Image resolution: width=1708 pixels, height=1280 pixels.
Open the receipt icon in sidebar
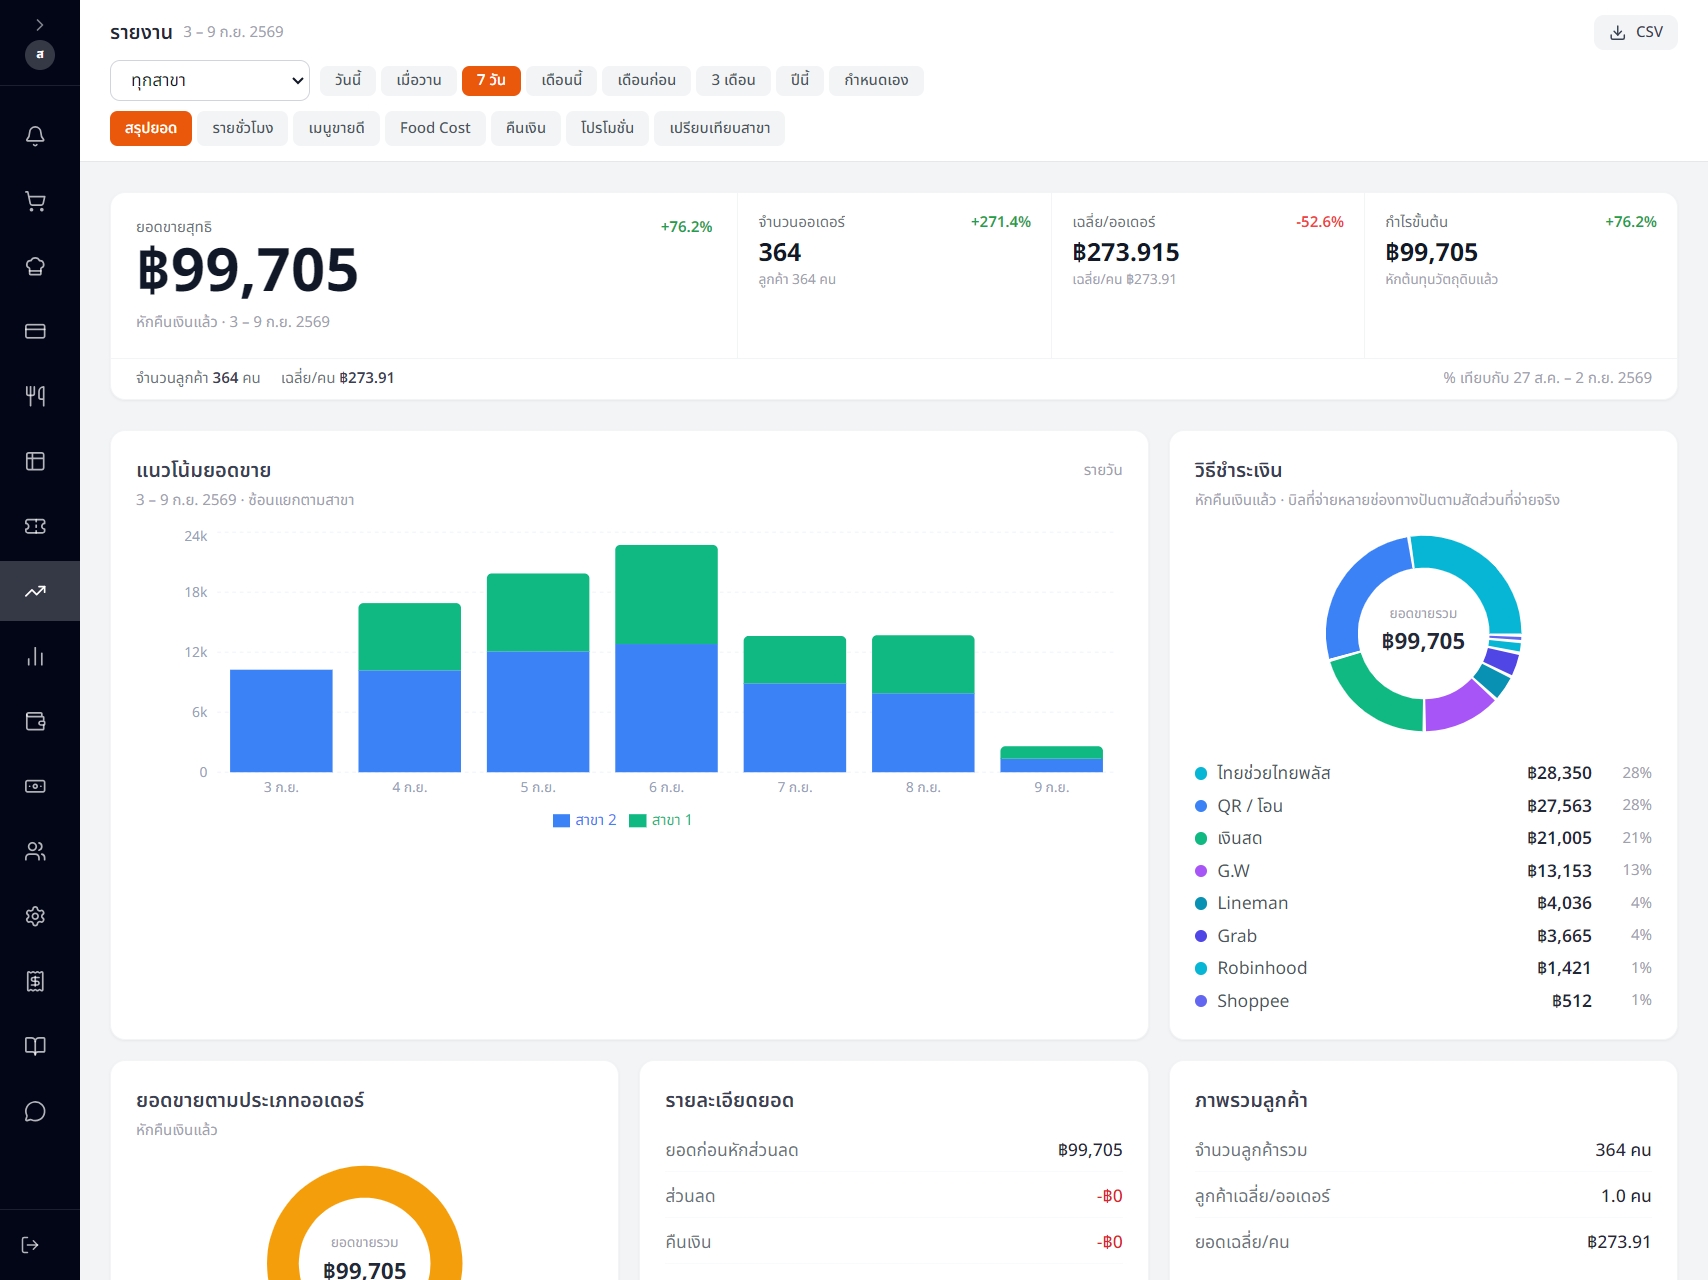click(35, 981)
